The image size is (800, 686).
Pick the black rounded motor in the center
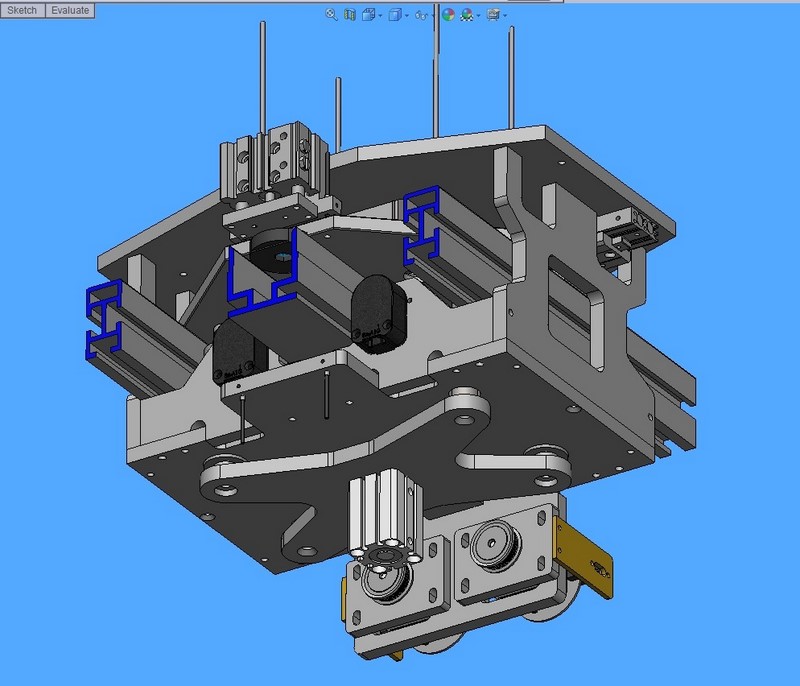(x=375, y=312)
